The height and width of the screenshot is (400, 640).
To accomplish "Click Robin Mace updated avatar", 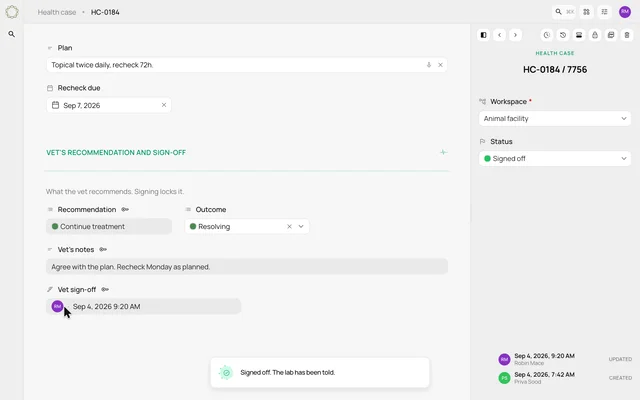I will (504, 359).
